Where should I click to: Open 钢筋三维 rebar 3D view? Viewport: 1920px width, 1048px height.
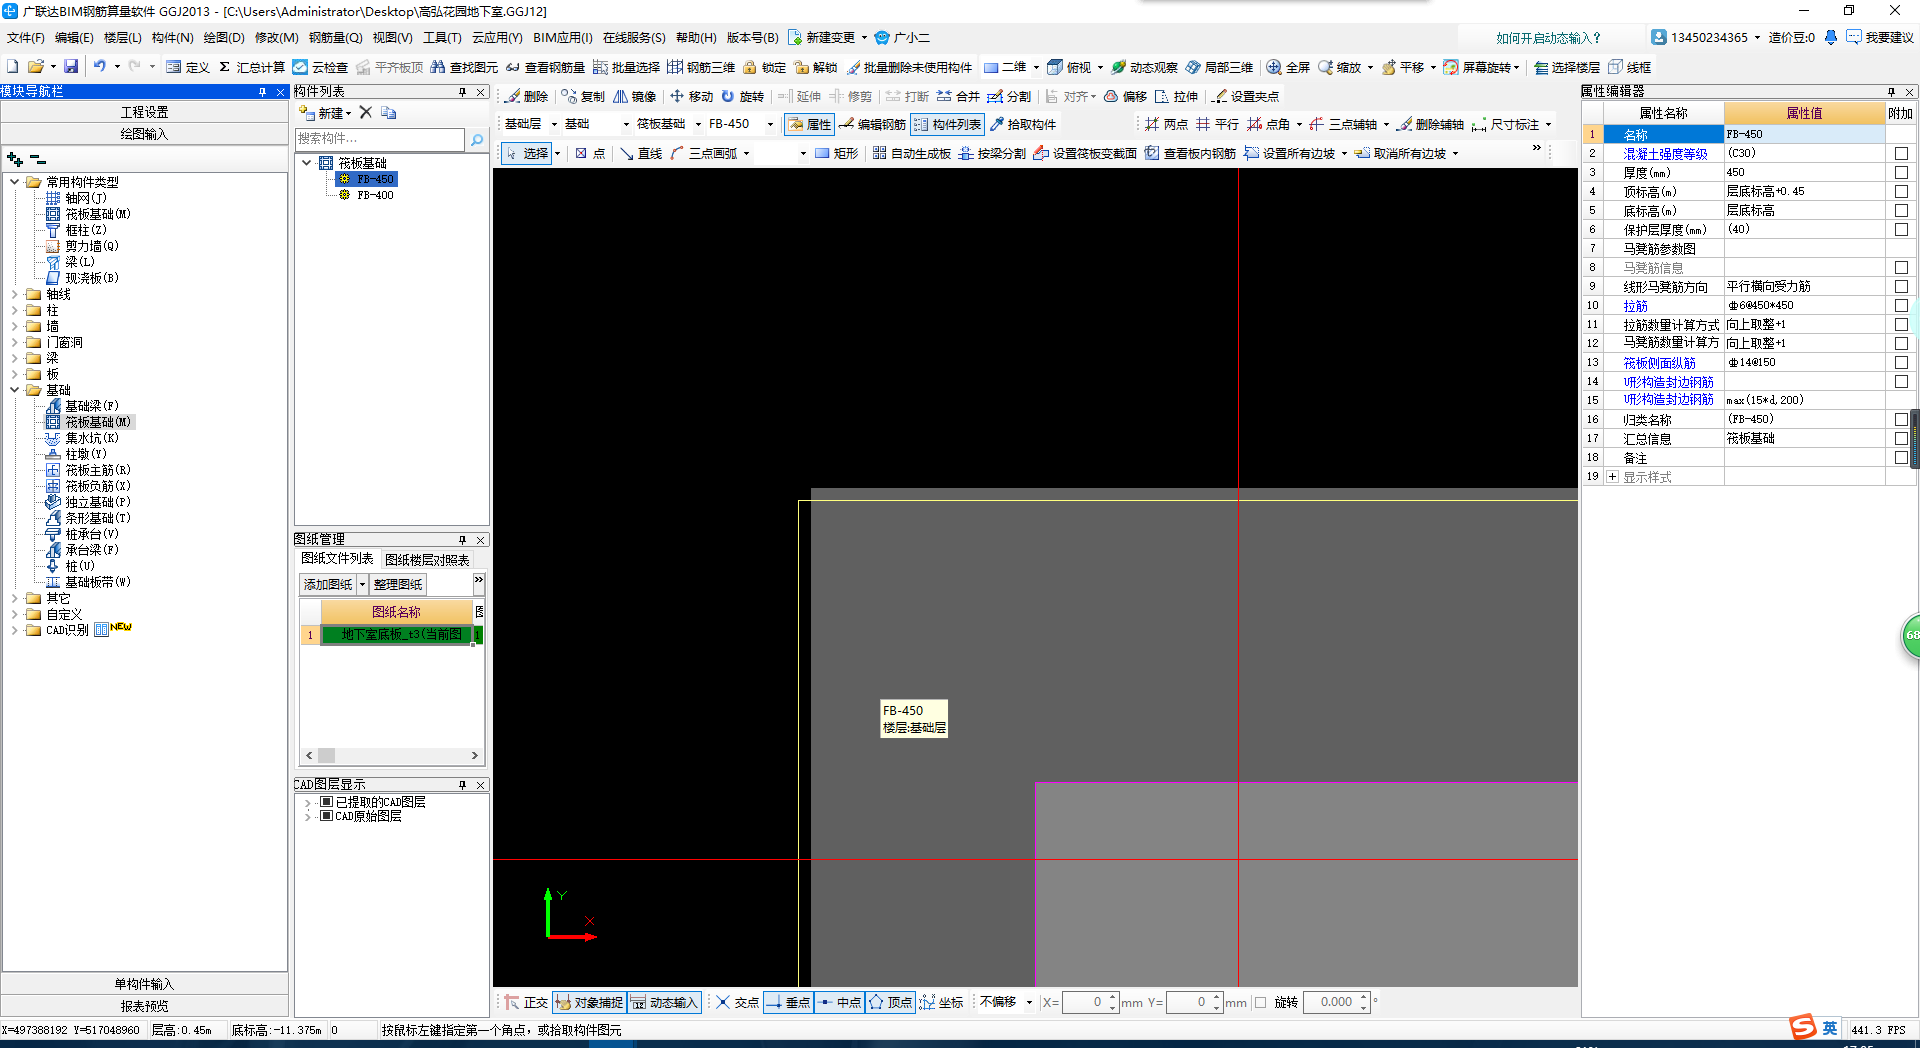[701, 67]
